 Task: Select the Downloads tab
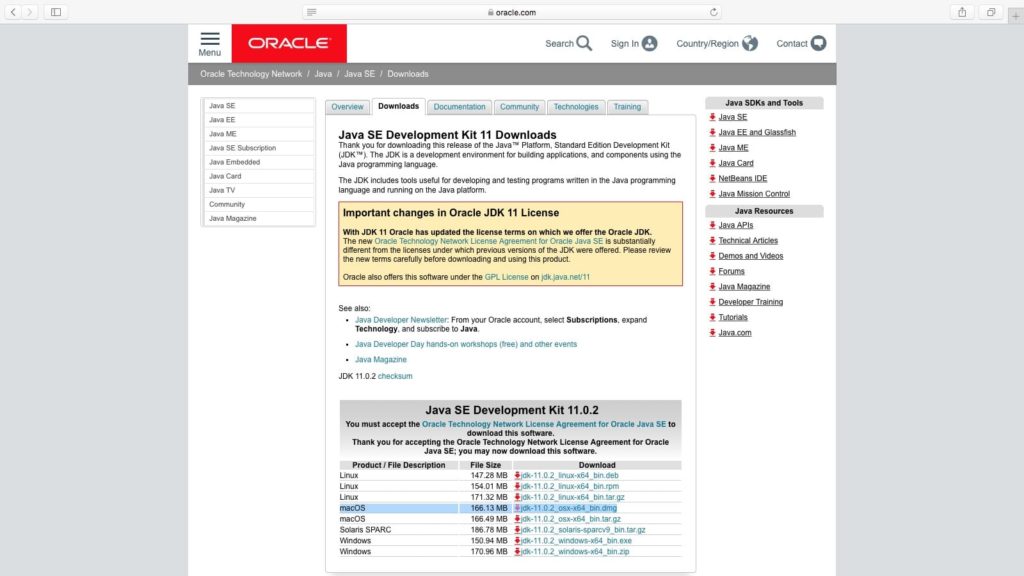click(x=398, y=106)
